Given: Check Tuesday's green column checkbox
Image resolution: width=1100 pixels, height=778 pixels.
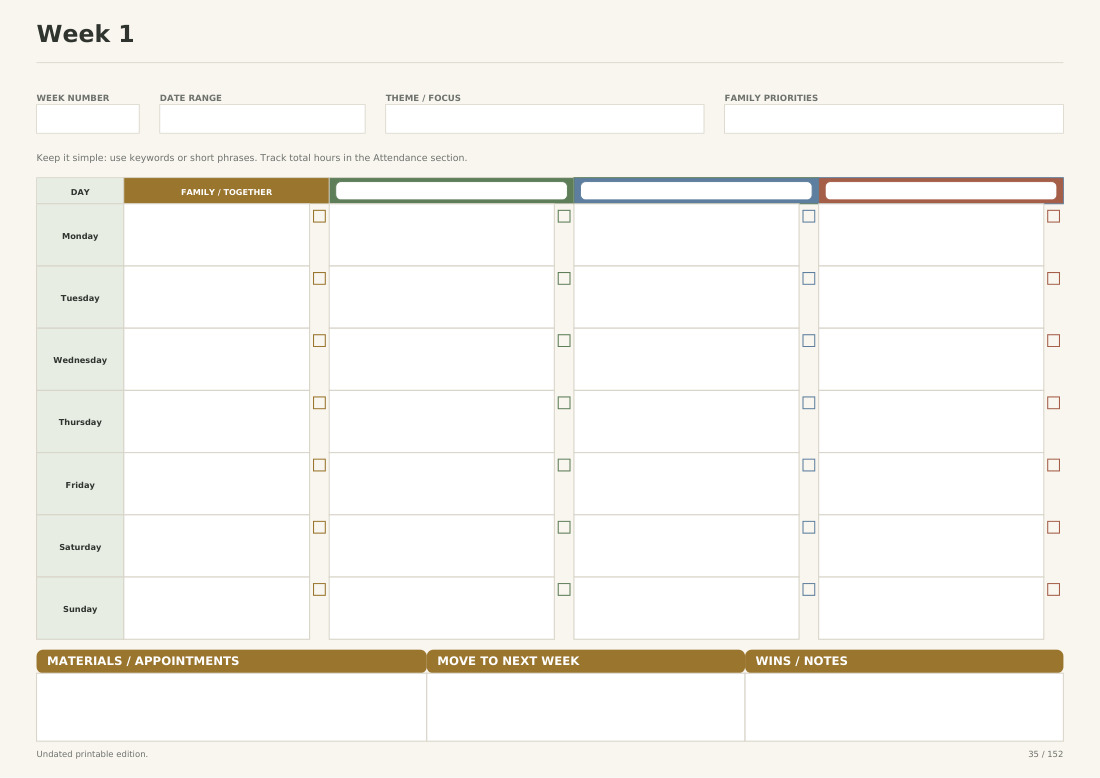Looking at the screenshot, I should click(564, 279).
